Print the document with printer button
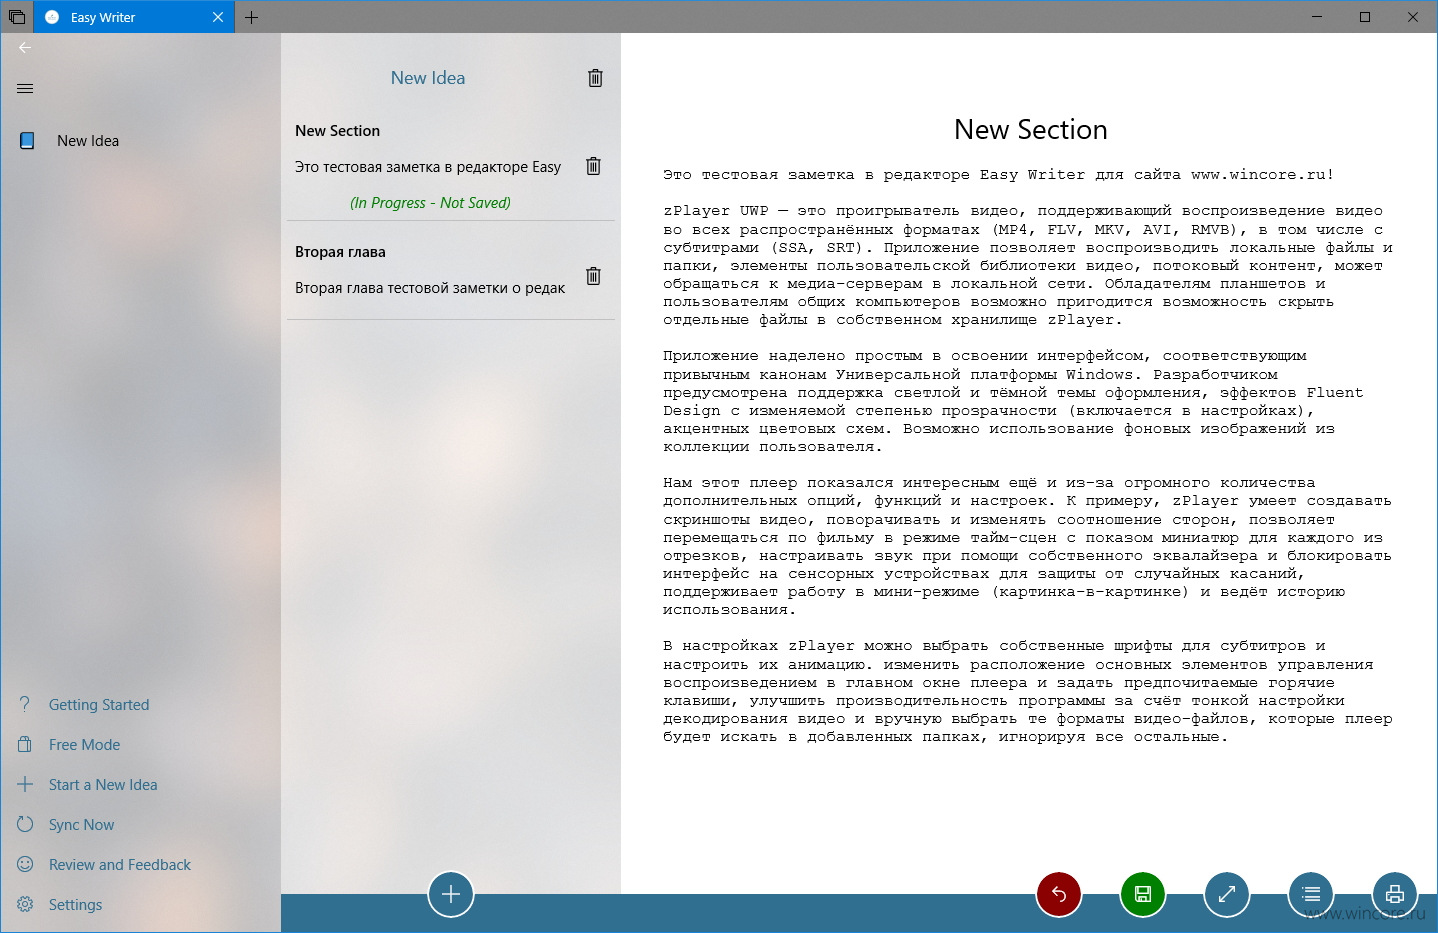 click(x=1395, y=894)
